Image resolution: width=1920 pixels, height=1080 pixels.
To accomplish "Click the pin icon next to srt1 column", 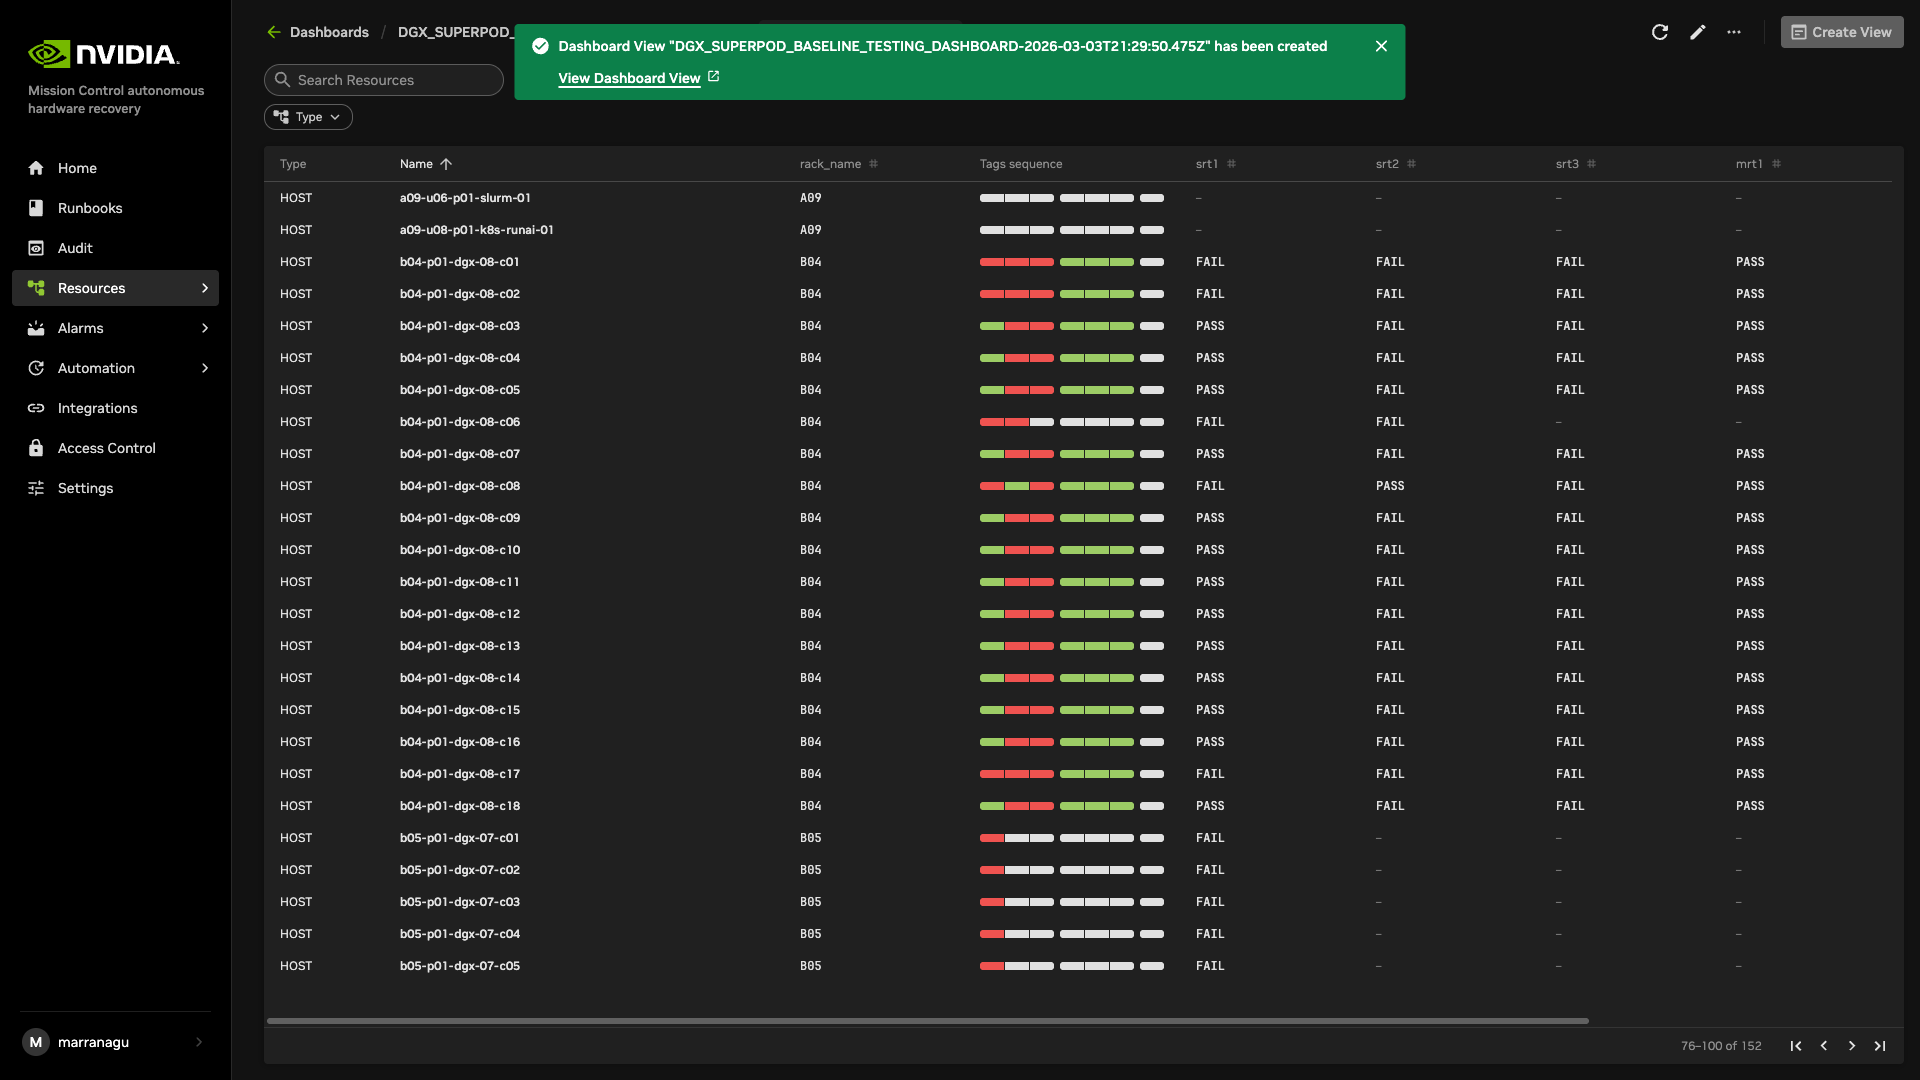I will point(1231,164).
